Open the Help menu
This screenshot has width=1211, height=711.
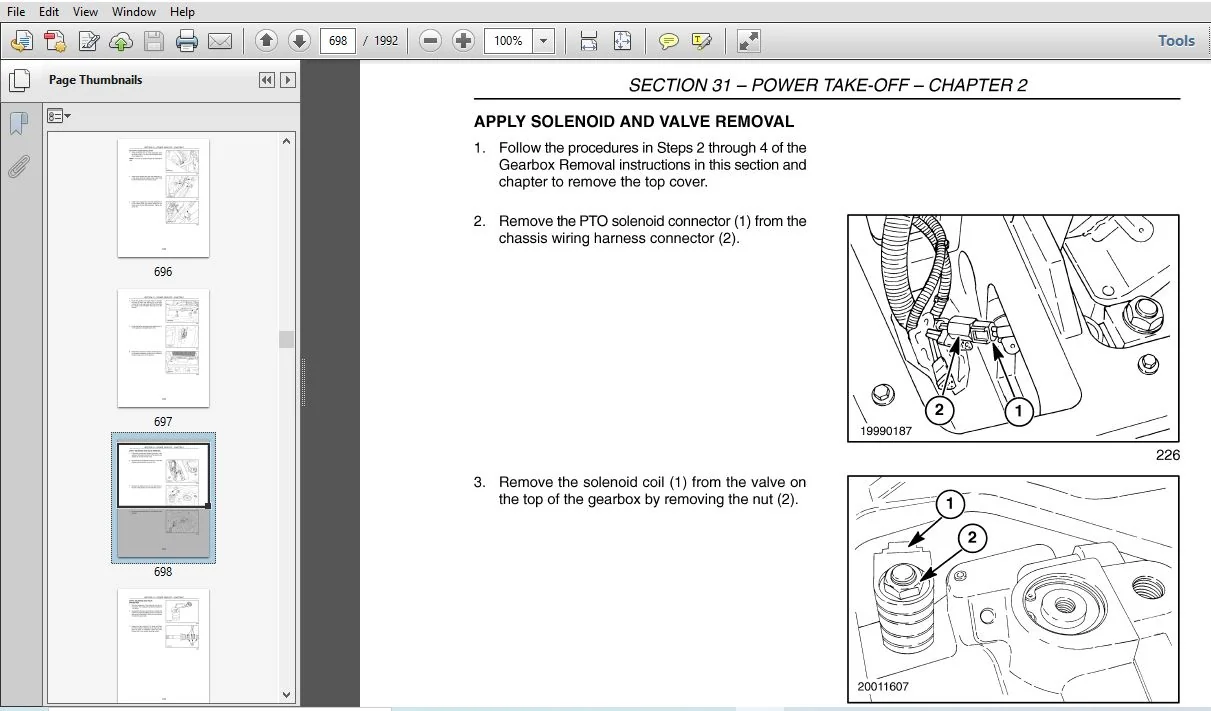click(x=182, y=12)
